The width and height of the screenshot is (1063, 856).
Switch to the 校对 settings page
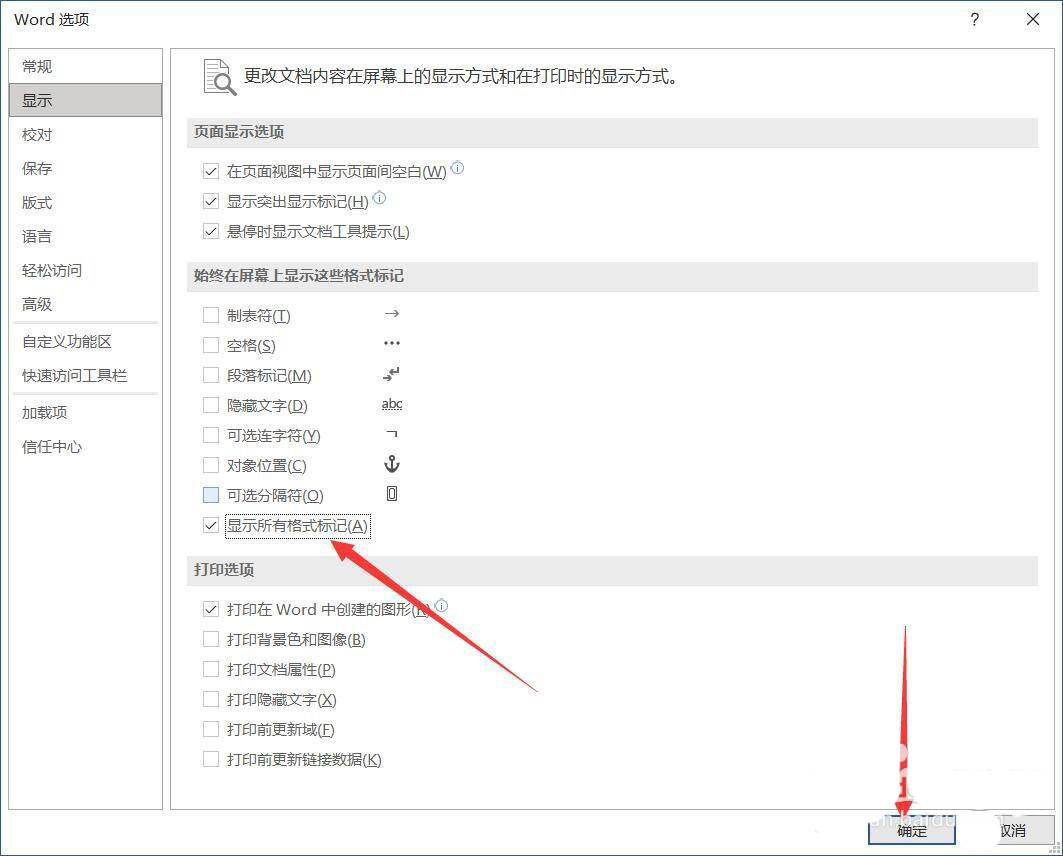pos(37,133)
